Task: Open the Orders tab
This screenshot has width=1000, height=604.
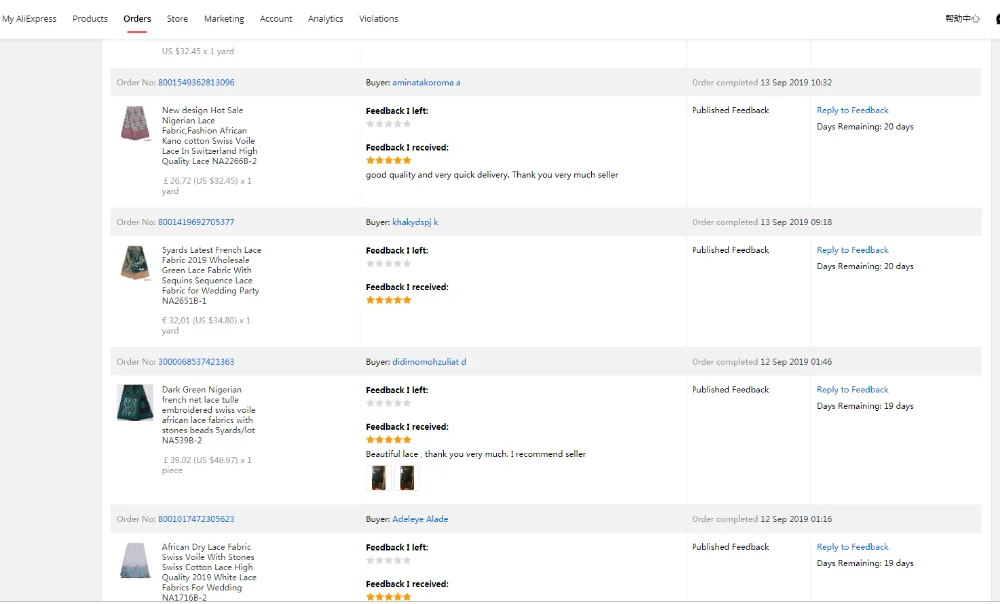Action: point(137,19)
